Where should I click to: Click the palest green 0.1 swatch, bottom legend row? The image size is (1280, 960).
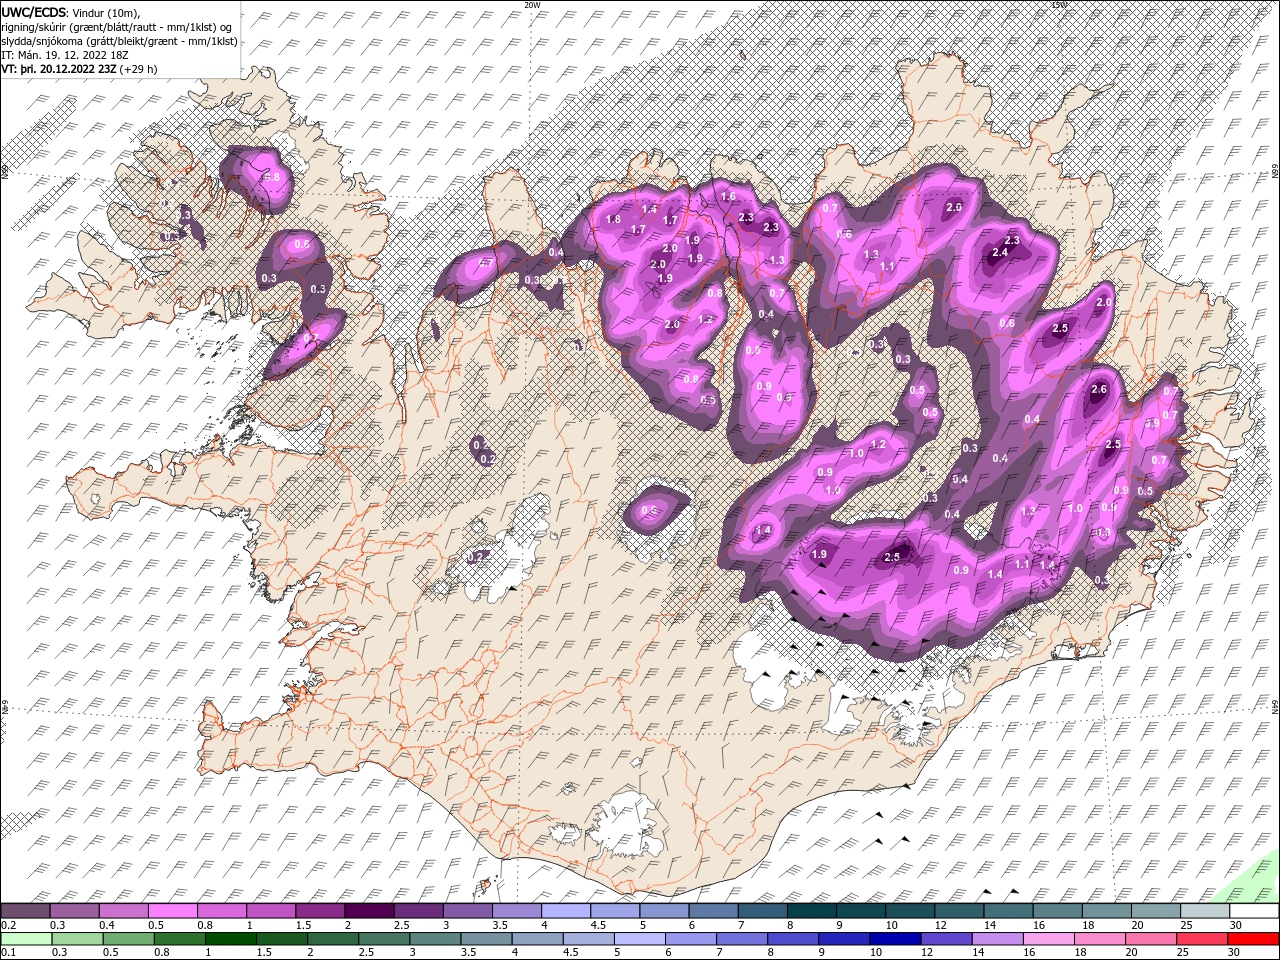(x=26, y=939)
